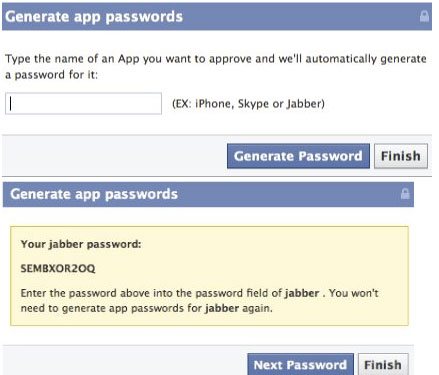Click the upper 'Generate app passwords' title
Image resolution: width=439 pixels, height=375 pixels.
click(94, 17)
